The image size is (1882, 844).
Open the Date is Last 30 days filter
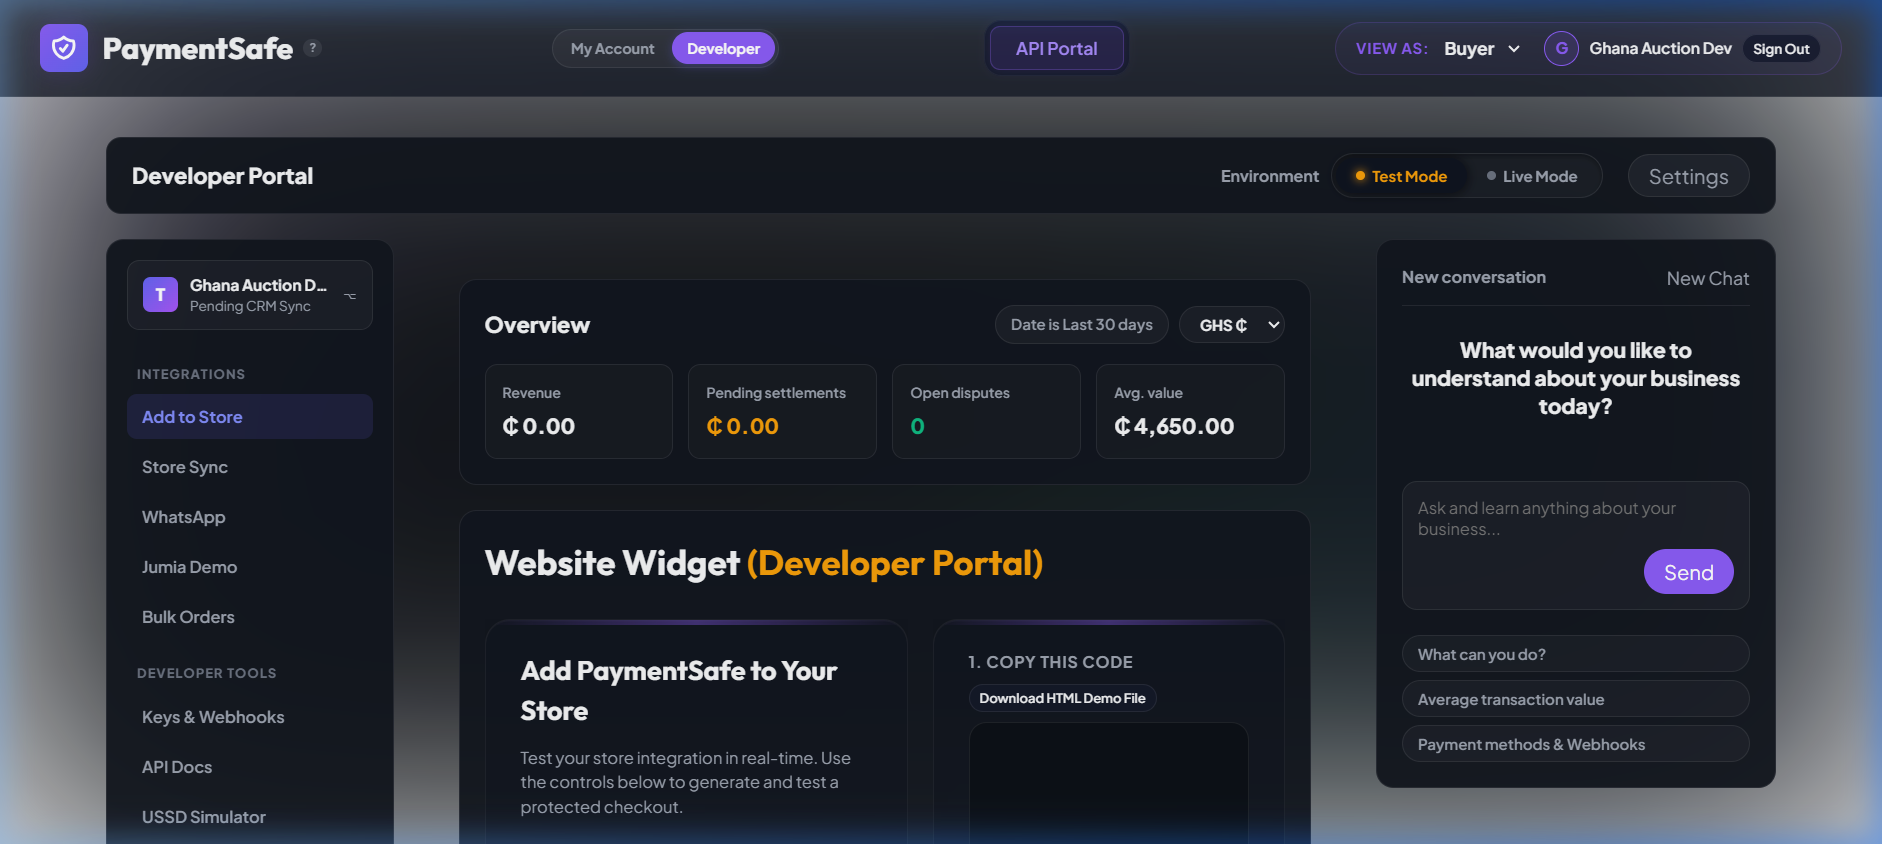(x=1081, y=325)
